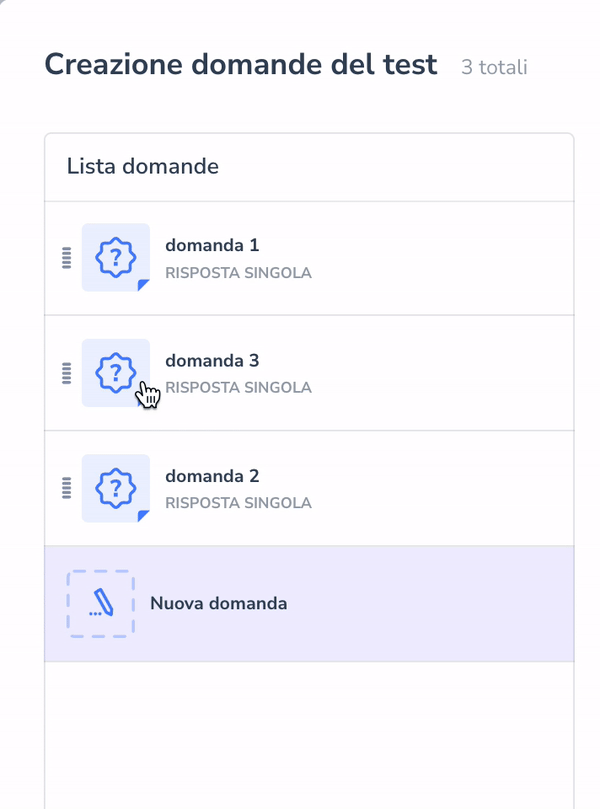Click the drag handle beside domanda 3

click(x=67, y=373)
